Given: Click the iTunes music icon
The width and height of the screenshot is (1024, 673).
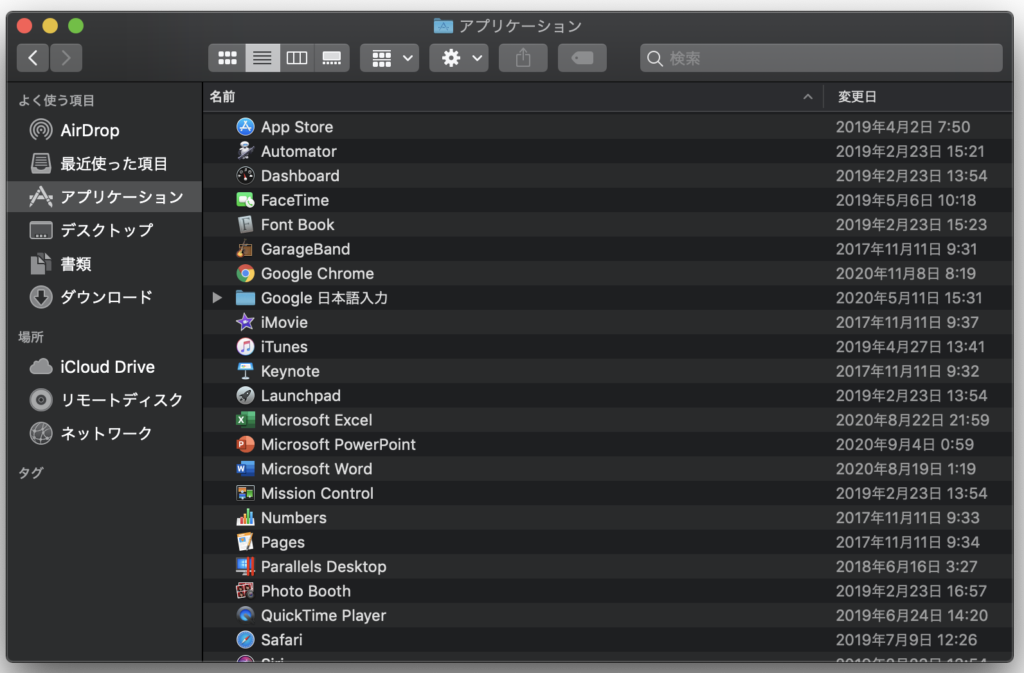Looking at the screenshot, I should (x=245, y=347).
